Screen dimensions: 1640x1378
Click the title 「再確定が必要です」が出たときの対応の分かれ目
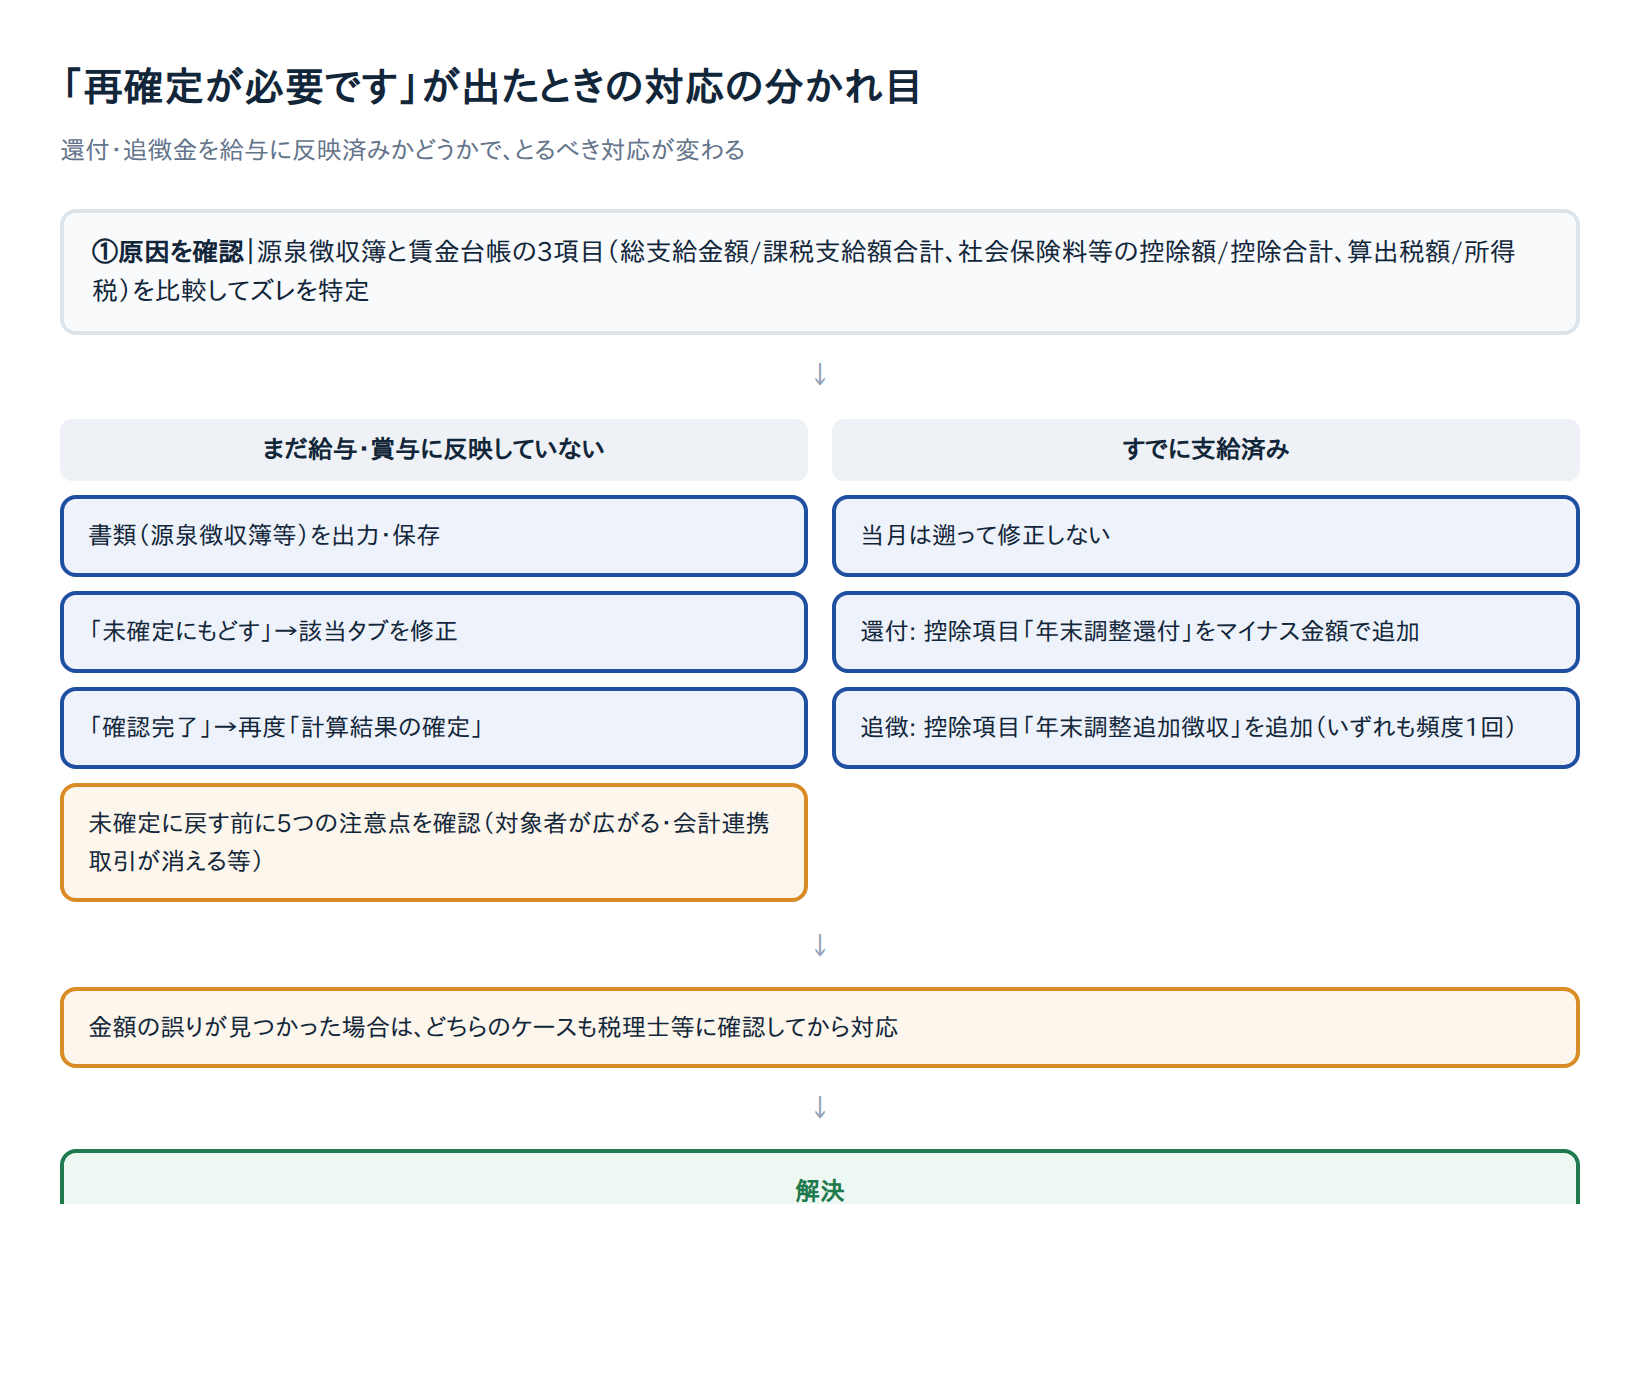(490, 87)
